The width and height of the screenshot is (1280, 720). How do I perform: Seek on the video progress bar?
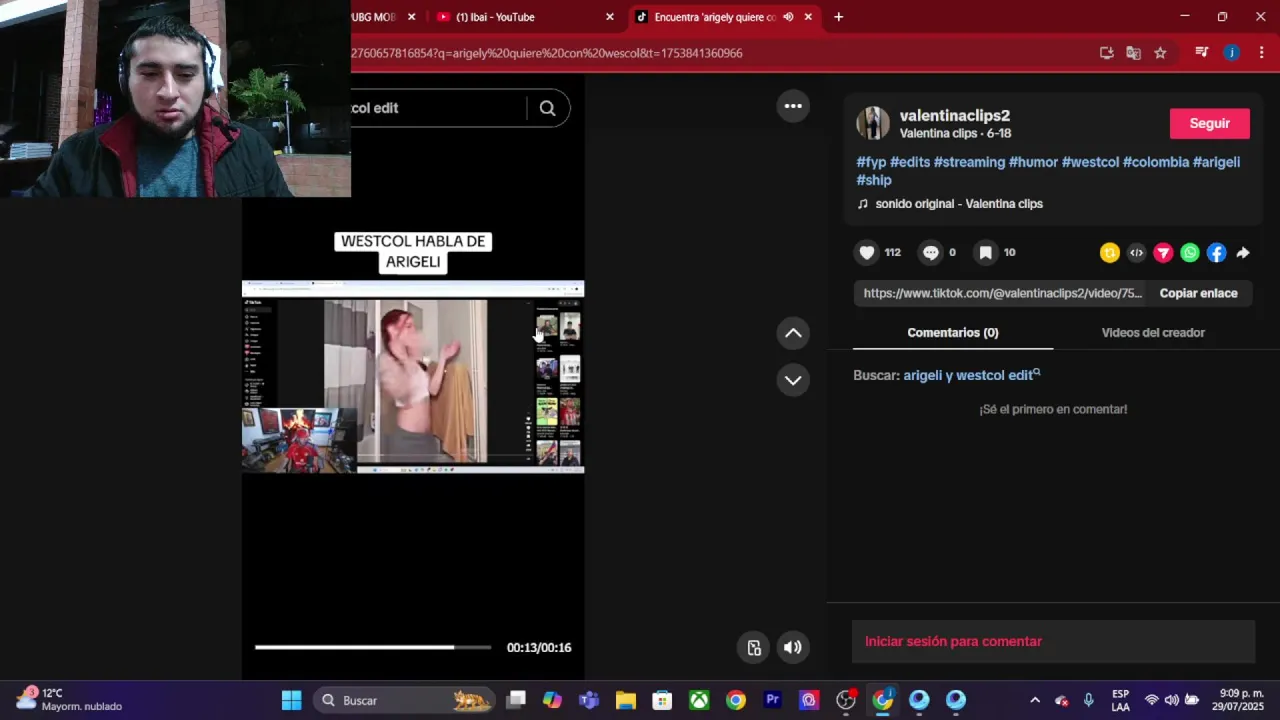pyautogui.click(x=373, y=647)
